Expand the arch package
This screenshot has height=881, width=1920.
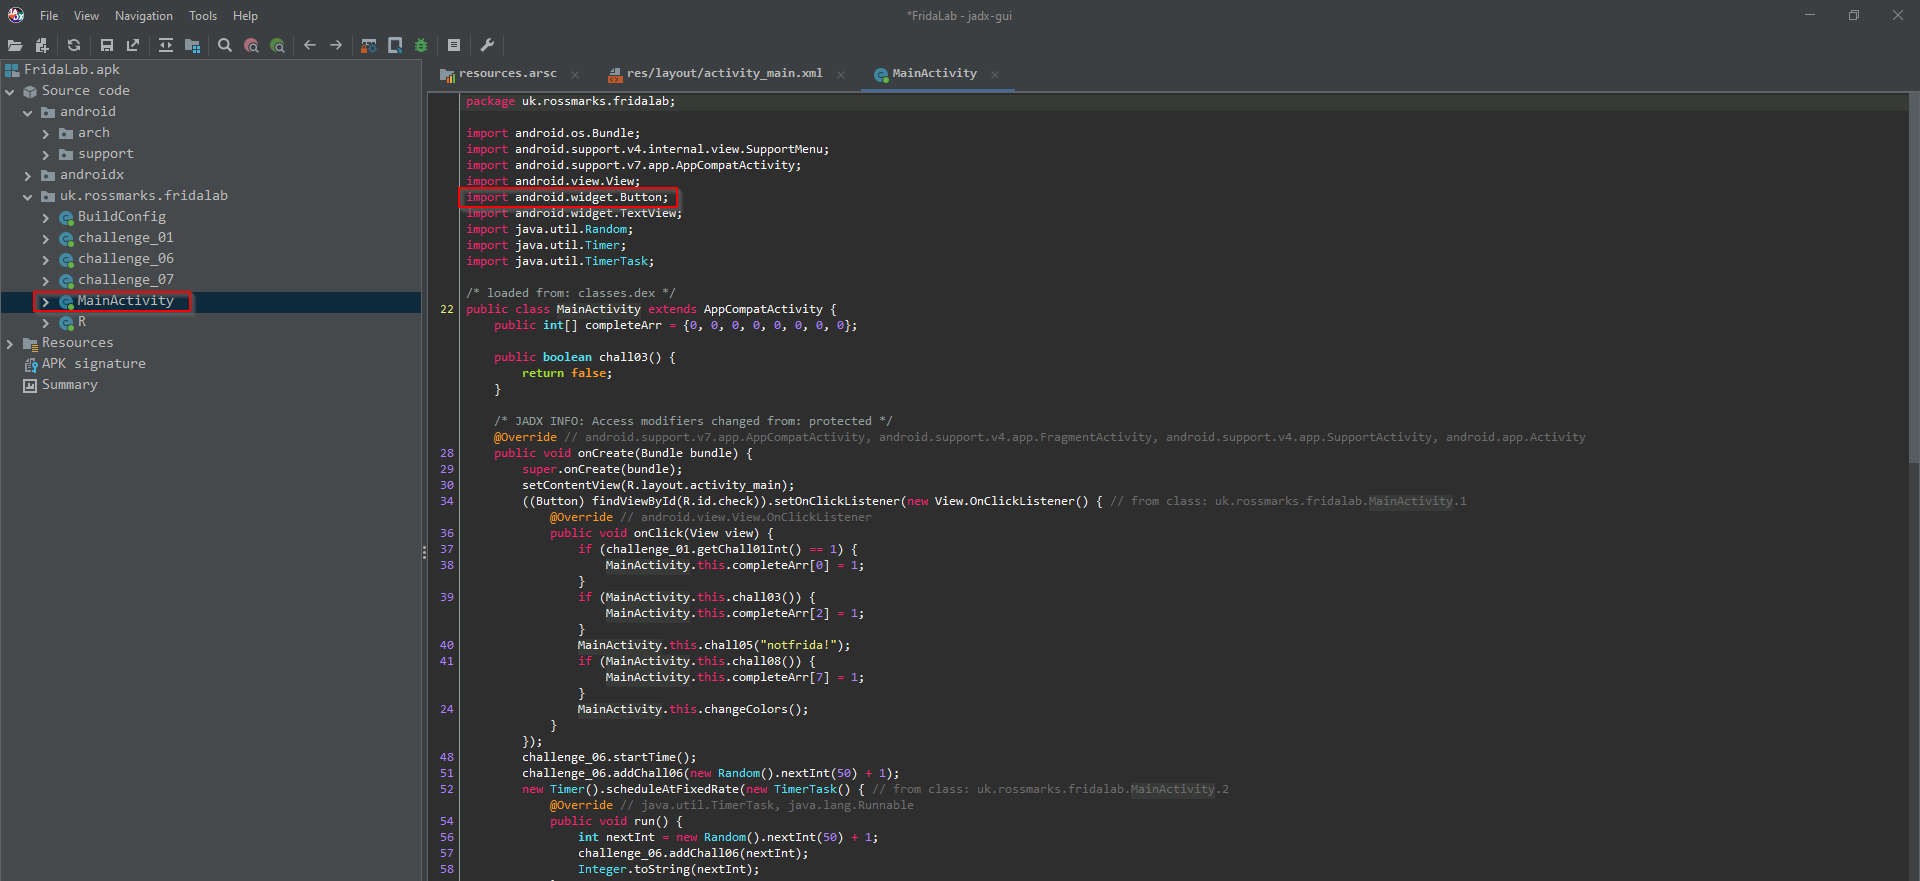coord(46,134)
